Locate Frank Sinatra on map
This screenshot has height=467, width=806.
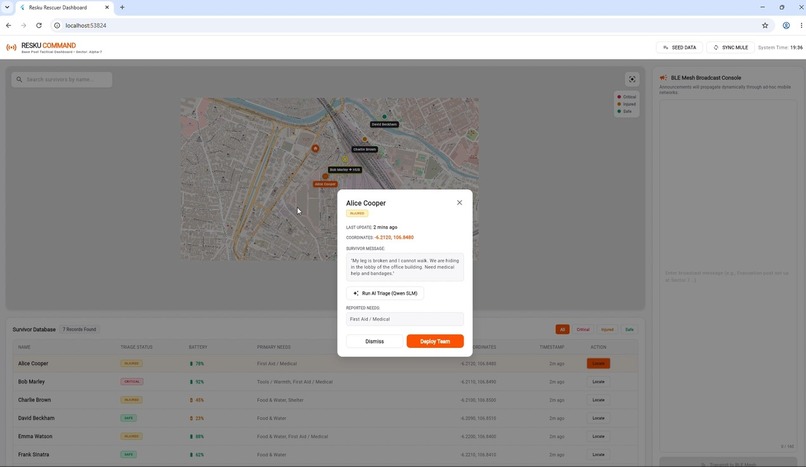tap(598, 454)
